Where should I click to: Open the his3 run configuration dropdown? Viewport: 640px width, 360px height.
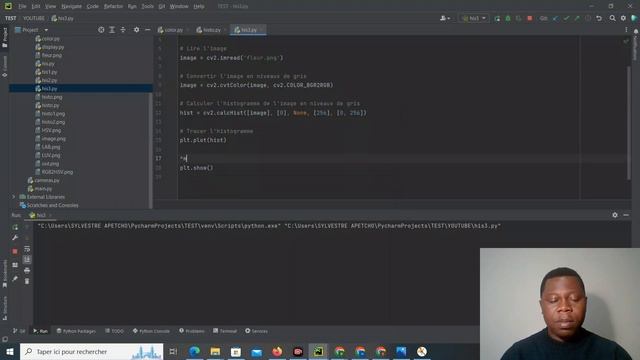[474, 18]
